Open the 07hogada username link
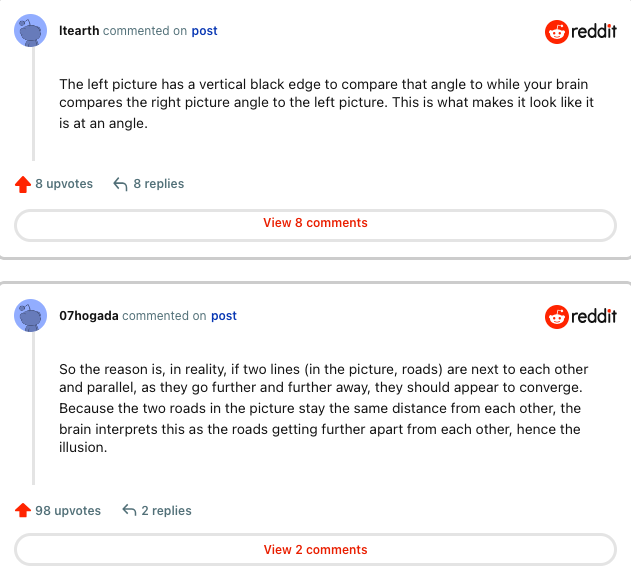 (89, 316)
